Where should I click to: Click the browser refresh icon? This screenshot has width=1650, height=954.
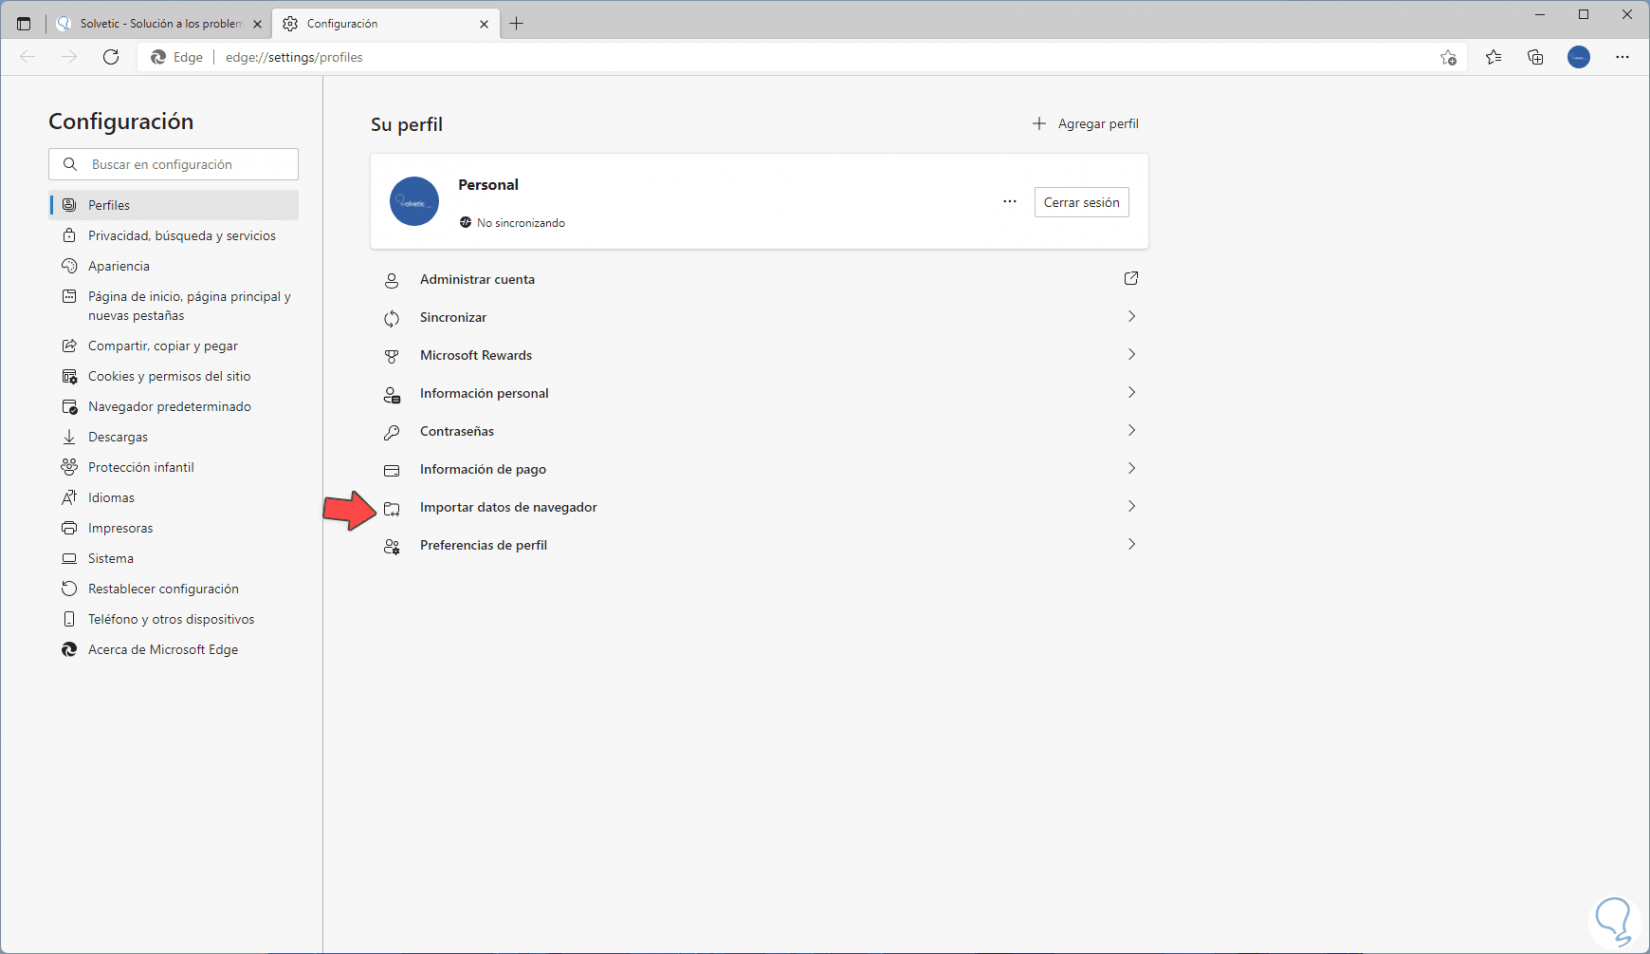point(111,57)
